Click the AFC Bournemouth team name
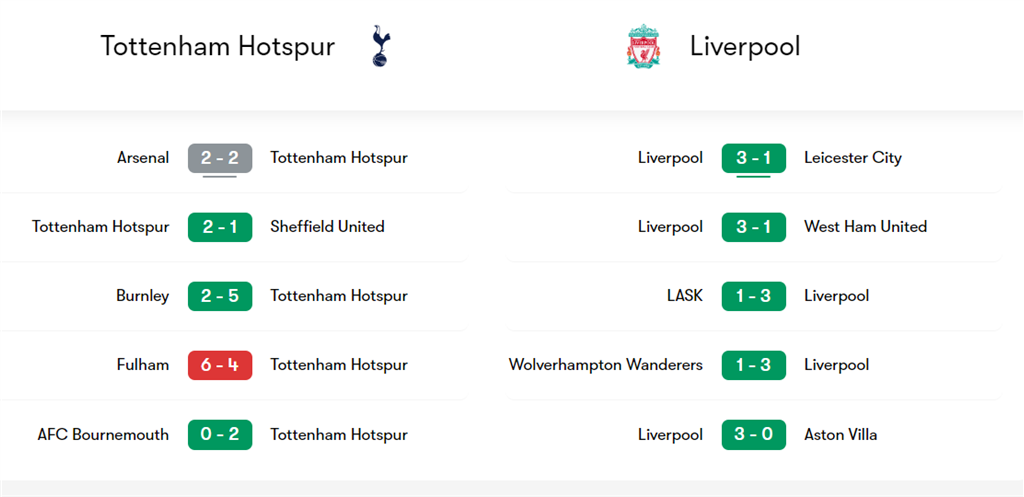This screenshot has height=497, width=1024. tap(103, 435)
